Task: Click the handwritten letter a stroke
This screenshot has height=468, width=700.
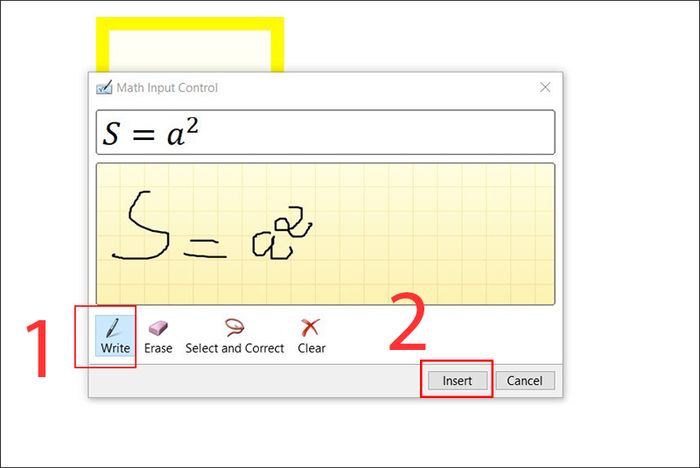Action: (272, 245)
